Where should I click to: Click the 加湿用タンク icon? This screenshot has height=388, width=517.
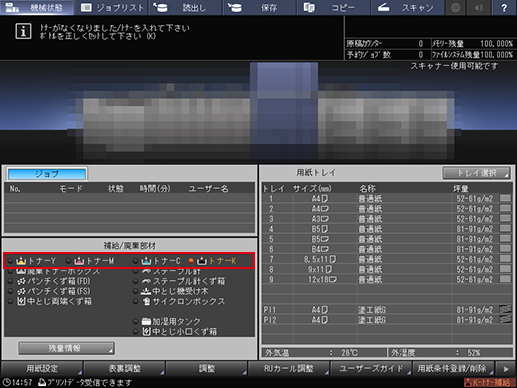point(146,322)
